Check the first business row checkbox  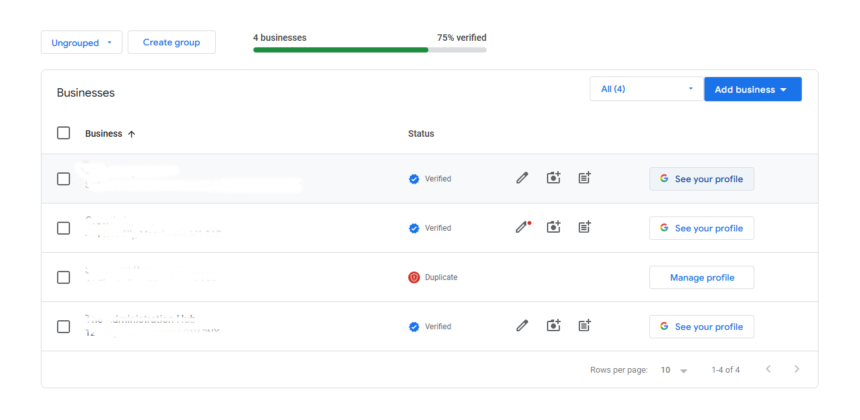tap(64, 179)
